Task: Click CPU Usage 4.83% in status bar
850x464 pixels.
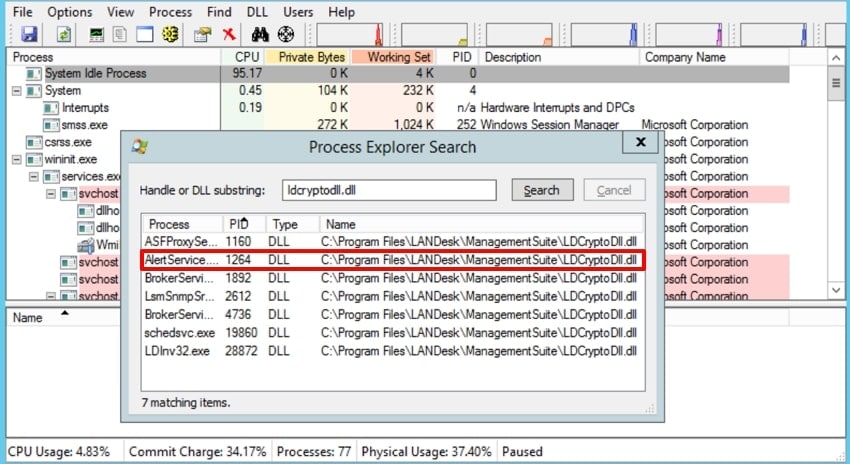Action: (59, 452)
